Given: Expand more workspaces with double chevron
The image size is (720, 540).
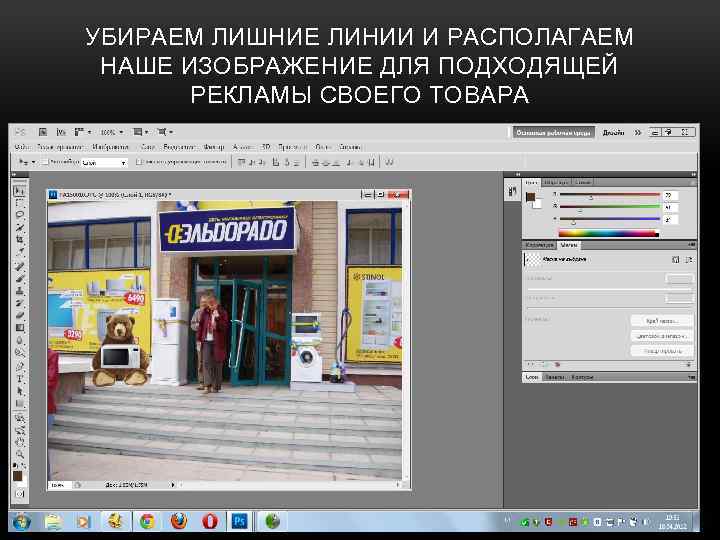Looking at the screenshot, I should [638, 133].
